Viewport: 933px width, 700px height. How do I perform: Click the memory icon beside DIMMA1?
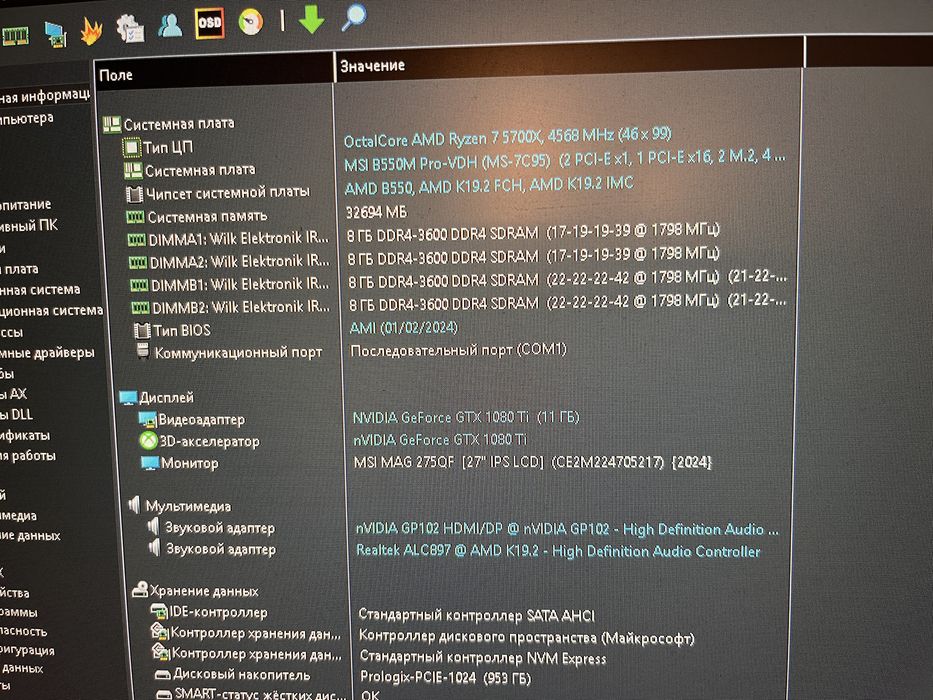[x=136, y=239]
